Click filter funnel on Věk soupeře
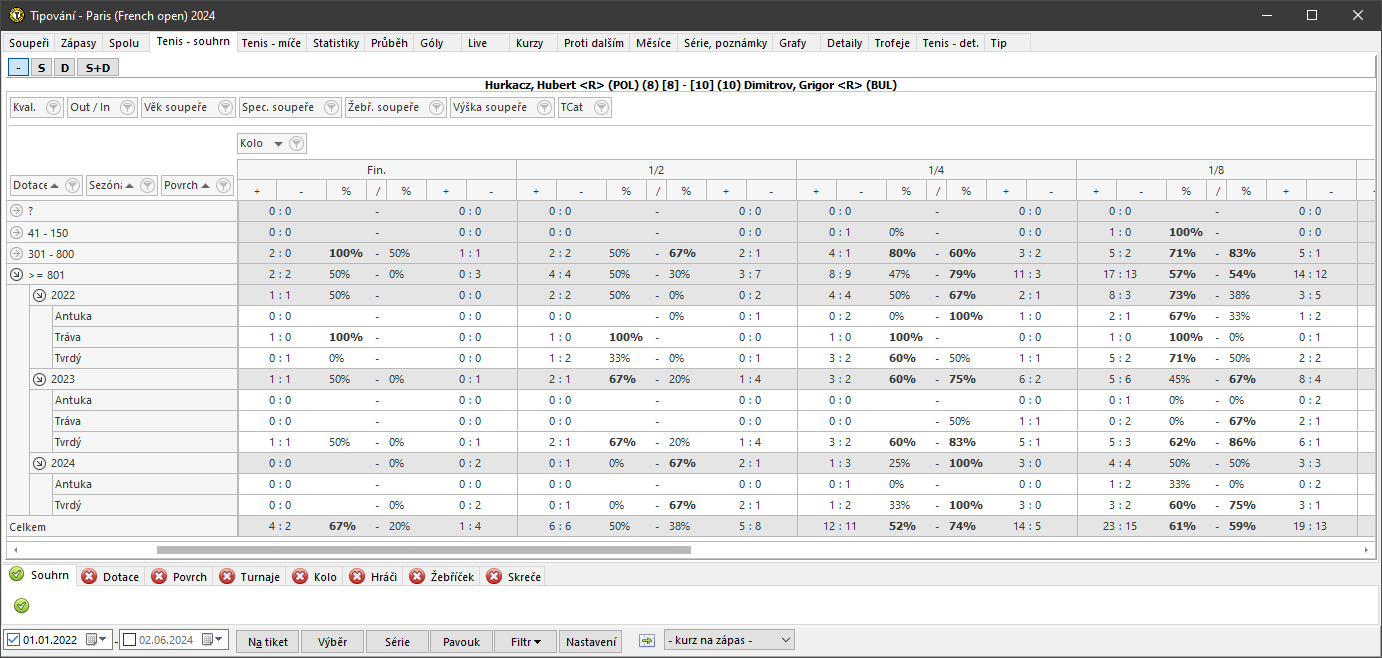The image size is (1382, 658). pos(225,108)
